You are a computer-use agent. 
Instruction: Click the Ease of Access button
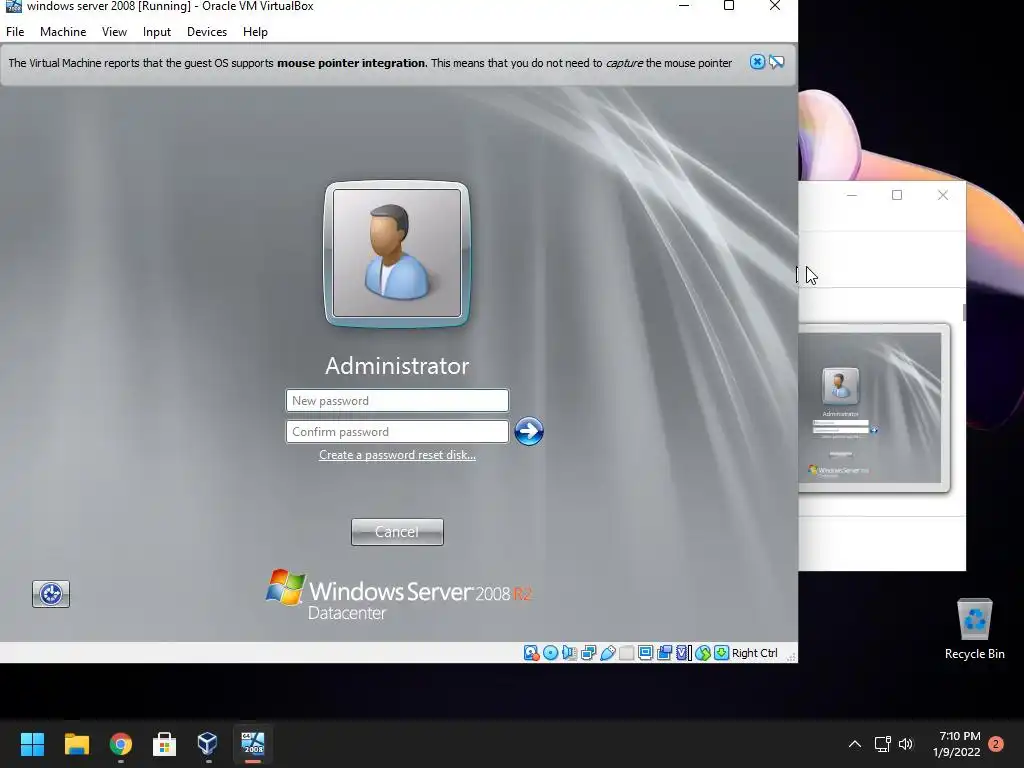(51, 594)
